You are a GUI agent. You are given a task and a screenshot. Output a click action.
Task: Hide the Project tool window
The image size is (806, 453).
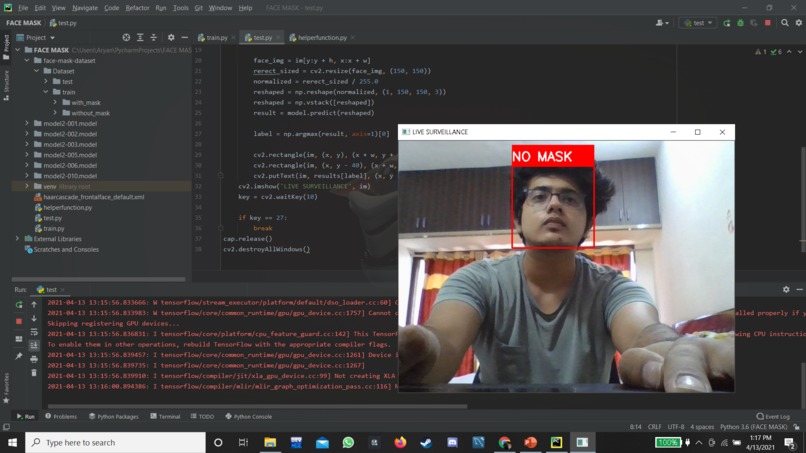(x=185, y=38)
